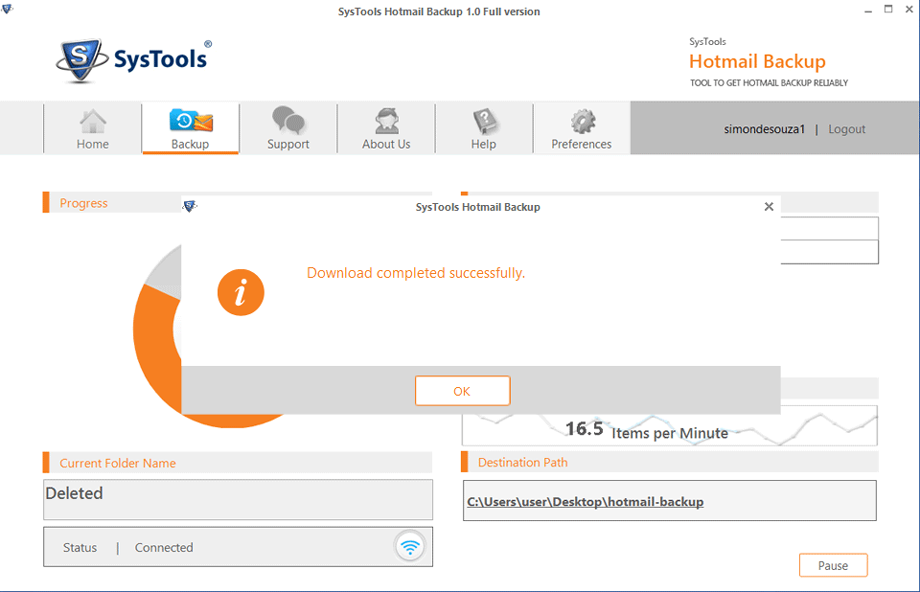
Task: Click the Preferences gear icon
Action: pos(583,122)
